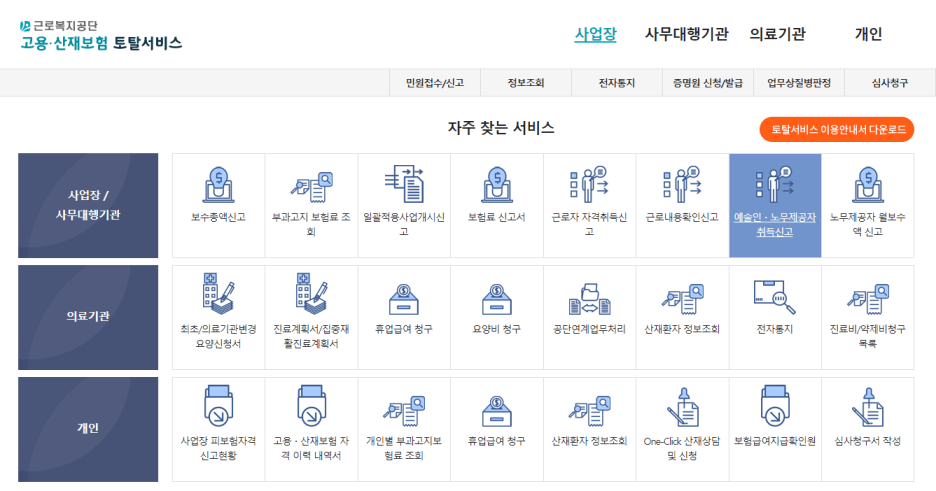This screenshot has width=936, height=491.
Task: Switch to the 의료기관 top tab
Action: 777,34
